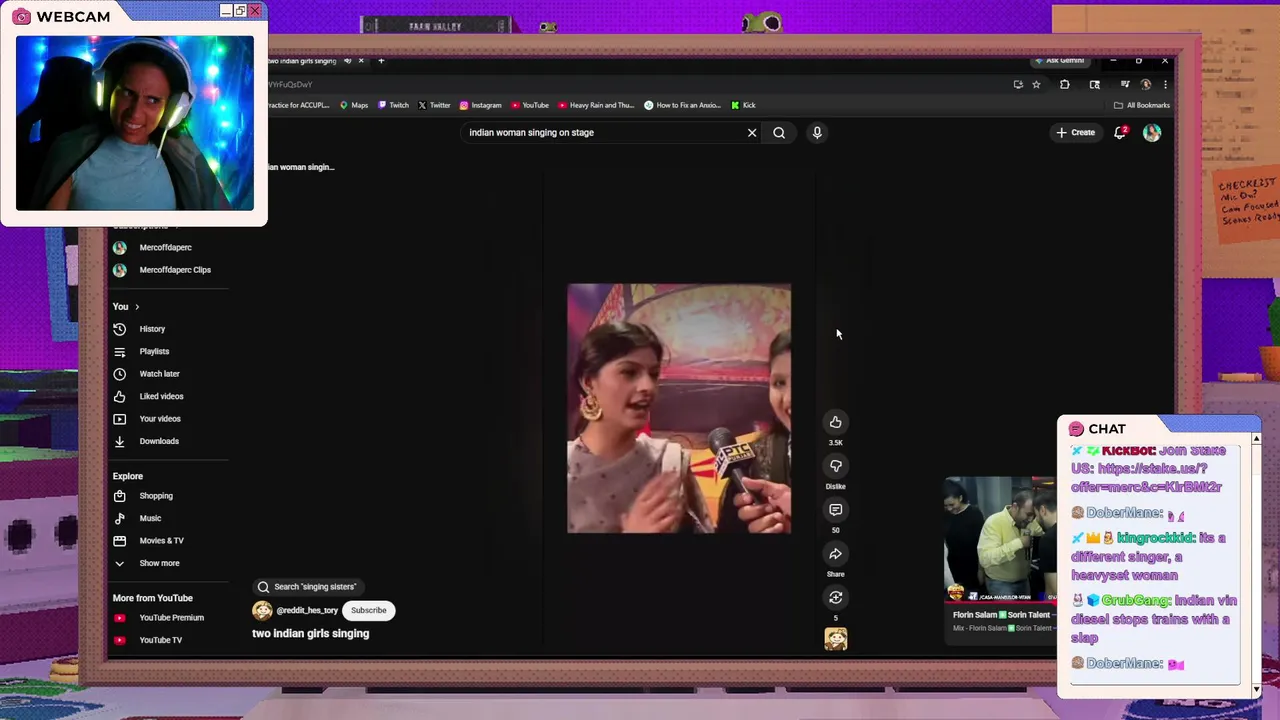
Task: Open the Kick bookmark
Action: [743, 105]
